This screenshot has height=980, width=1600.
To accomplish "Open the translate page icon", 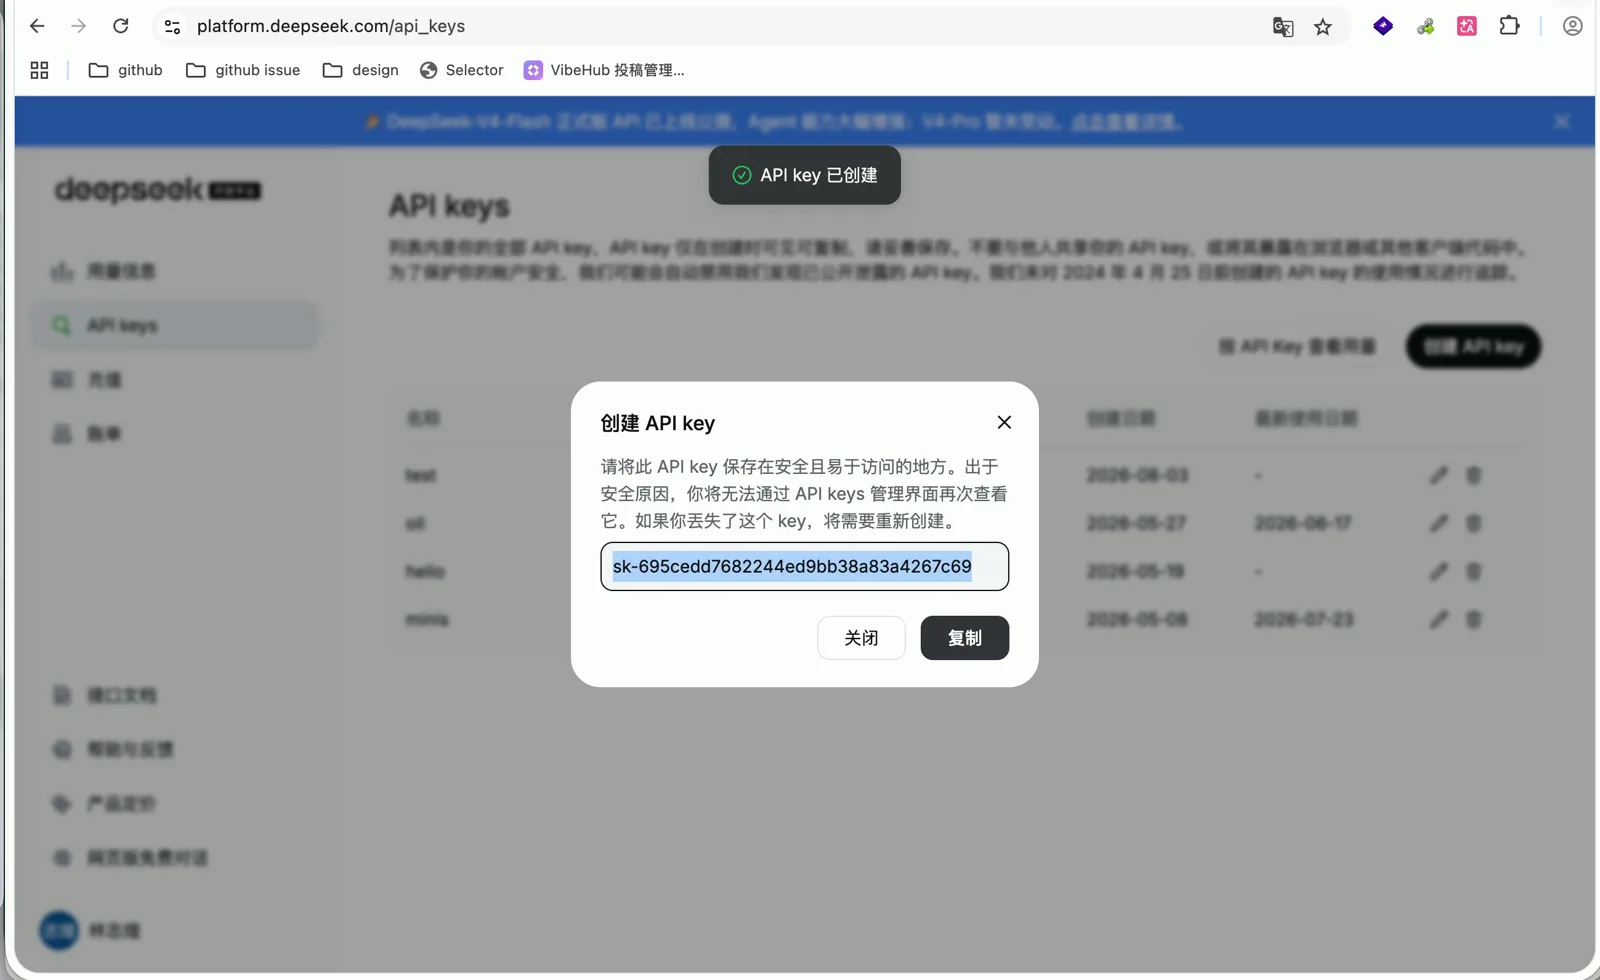I will pyautogui.click(x=1283, y=27).
